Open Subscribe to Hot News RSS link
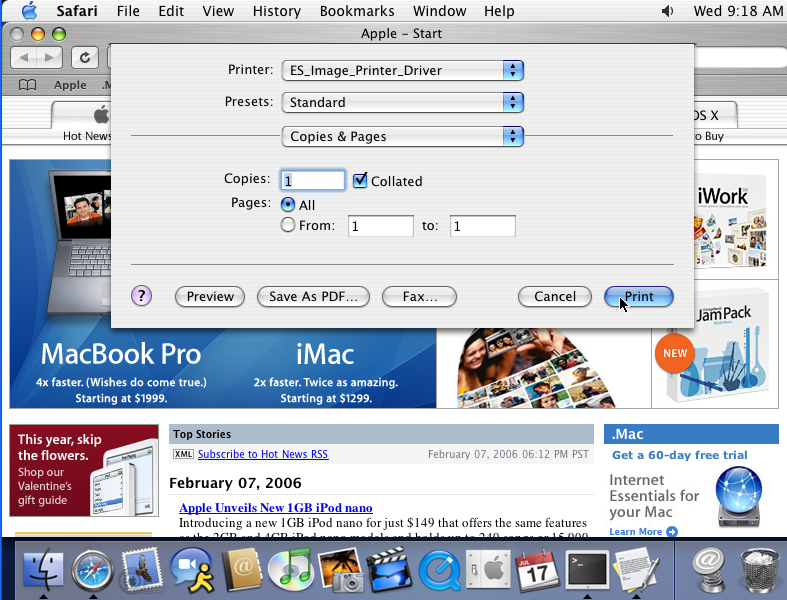Viewport: 787px width, 600px height. pos(263,454)
